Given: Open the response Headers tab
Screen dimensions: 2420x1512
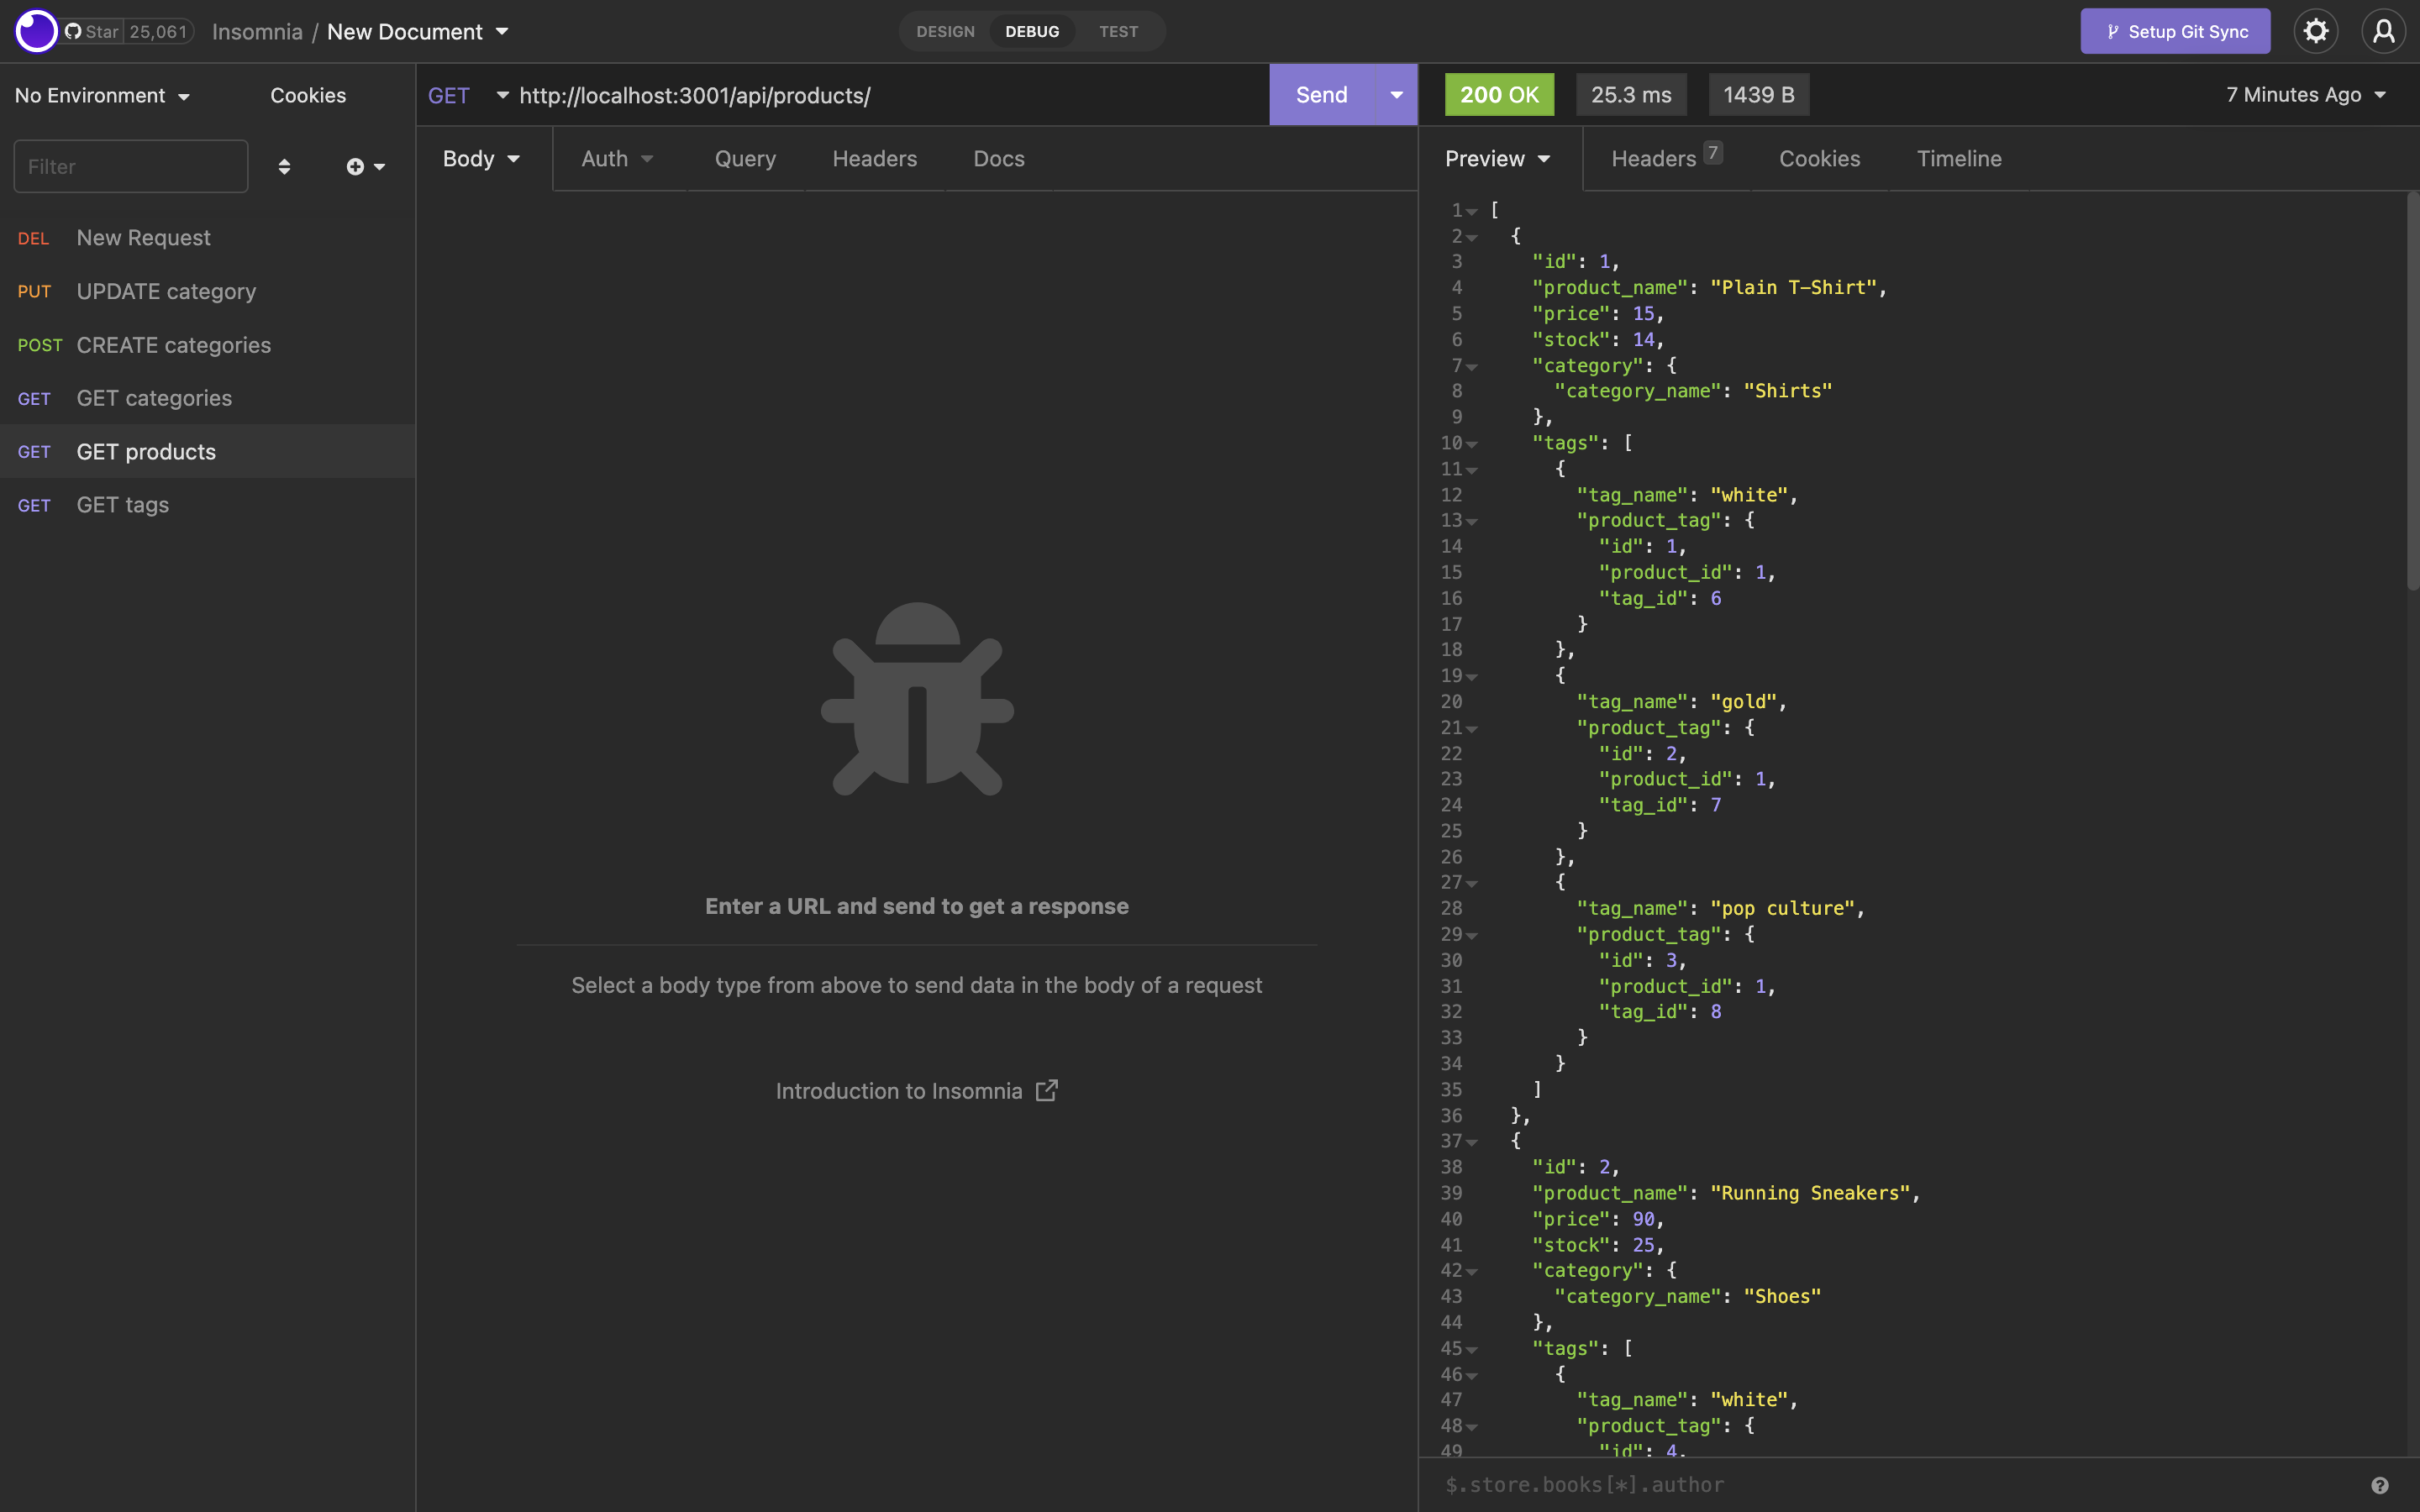Looking at the screenshot, I should pos(1666,159).
